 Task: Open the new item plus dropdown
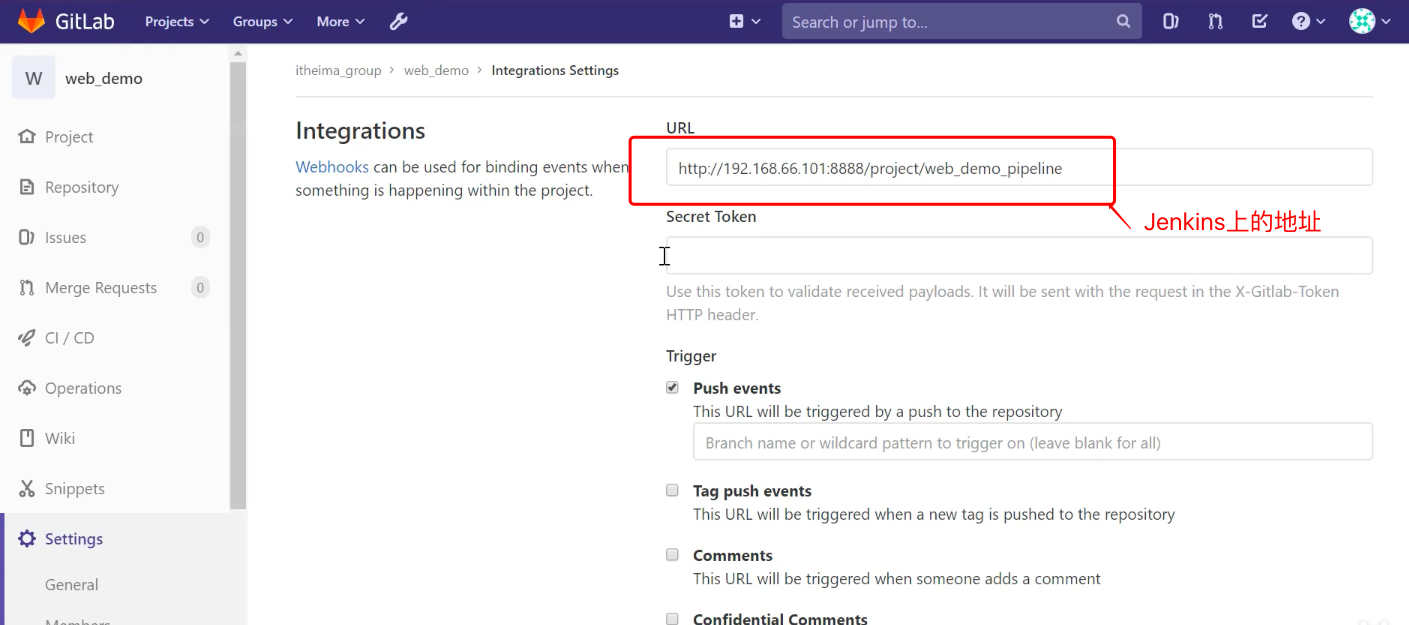tap(745, 21)
